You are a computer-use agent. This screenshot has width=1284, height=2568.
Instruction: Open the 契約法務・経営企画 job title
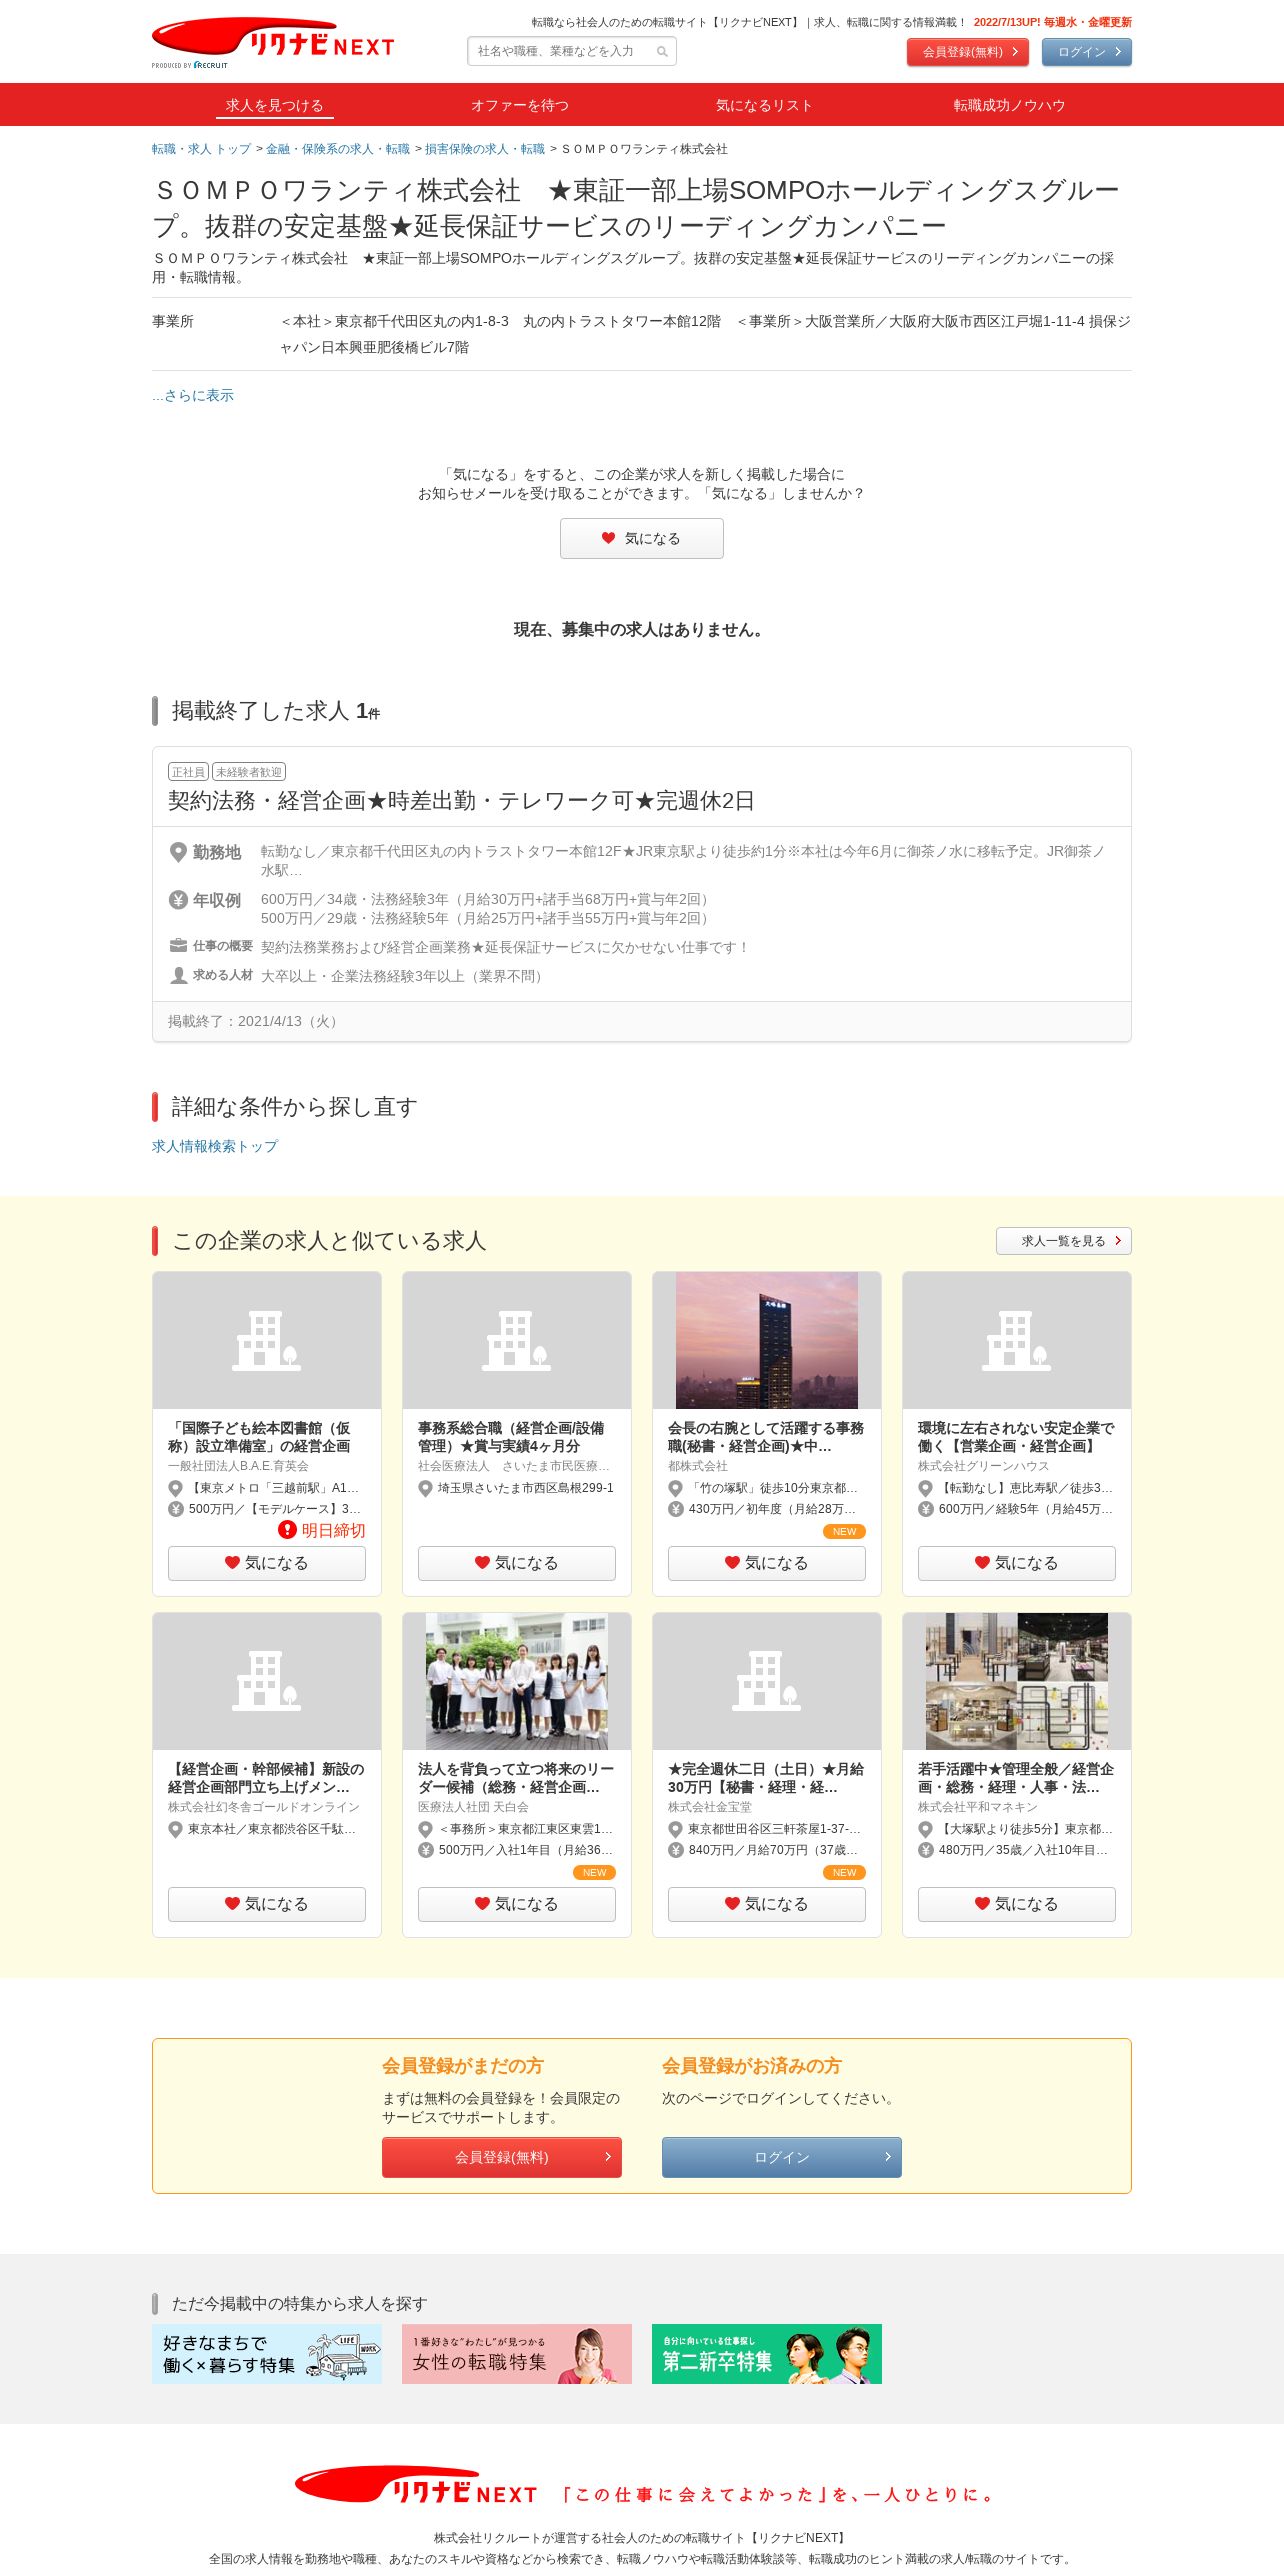tap(461, 801)
